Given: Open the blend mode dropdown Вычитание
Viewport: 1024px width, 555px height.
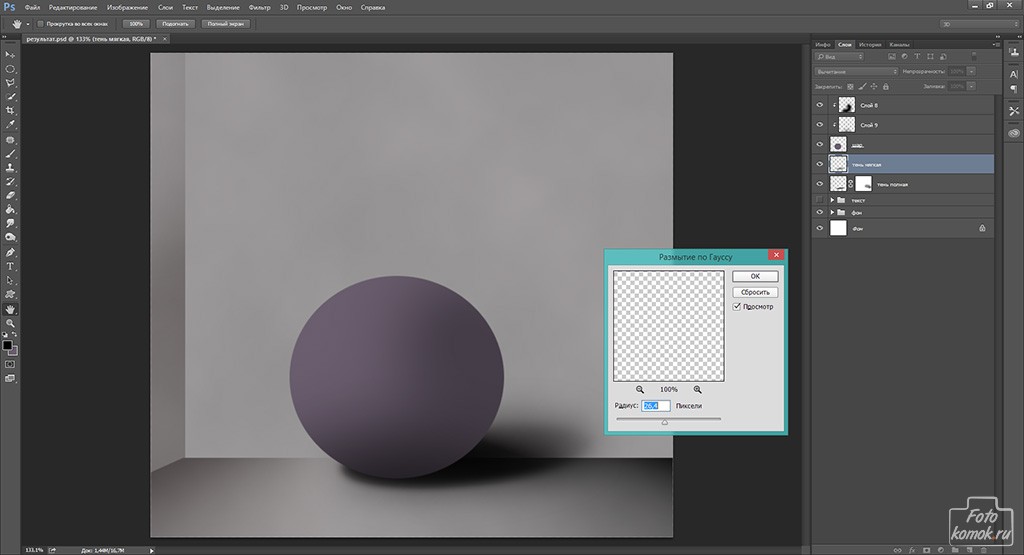Looking at the screenshot, I should pos(856,71).
